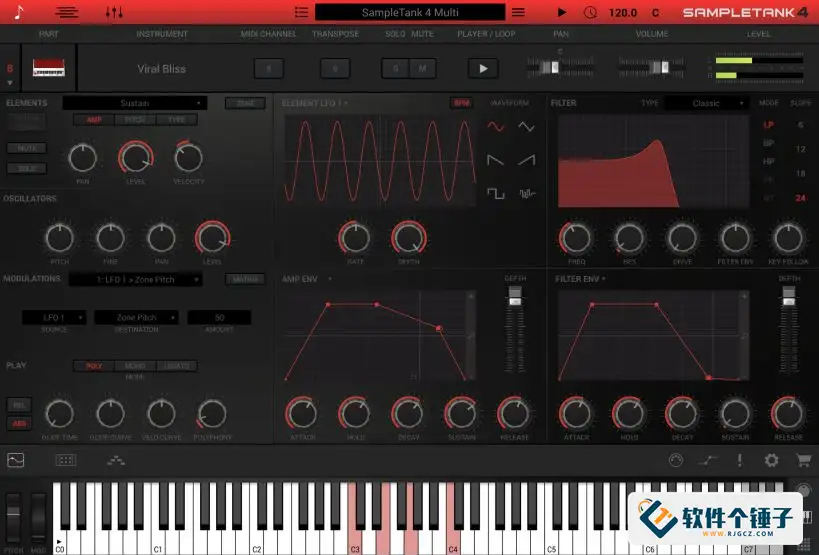Toggle the element MUTE button

pyautogui.click(x=27, y=148)
